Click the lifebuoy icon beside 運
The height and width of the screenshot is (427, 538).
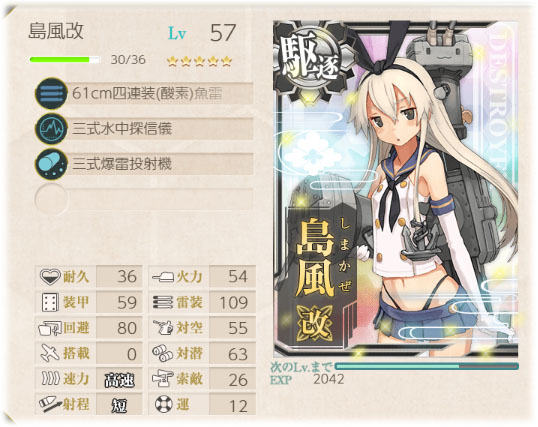[x=163, y=404]
